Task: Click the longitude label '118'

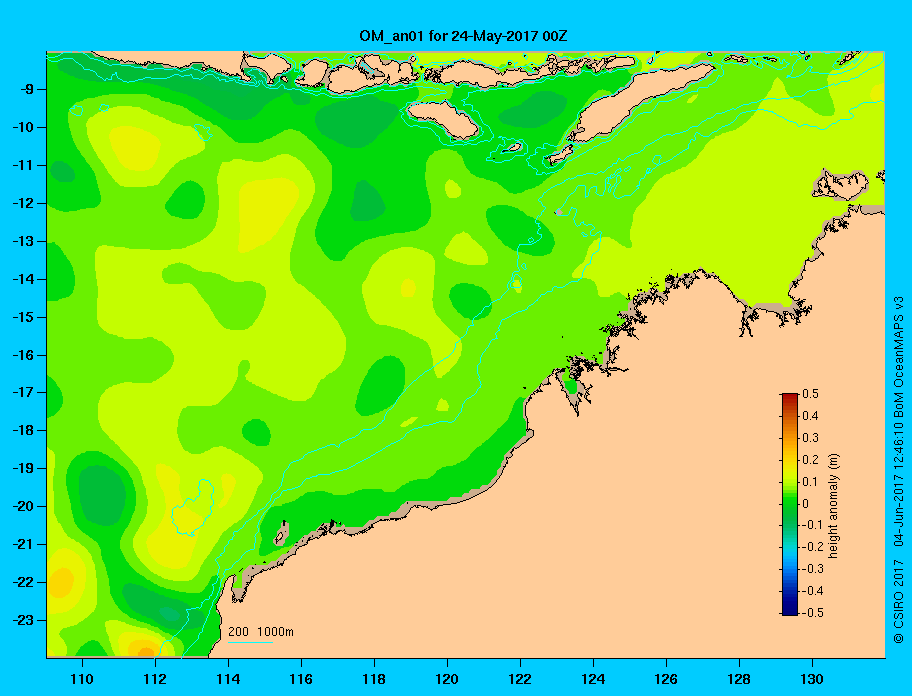Action: point(374,679)
